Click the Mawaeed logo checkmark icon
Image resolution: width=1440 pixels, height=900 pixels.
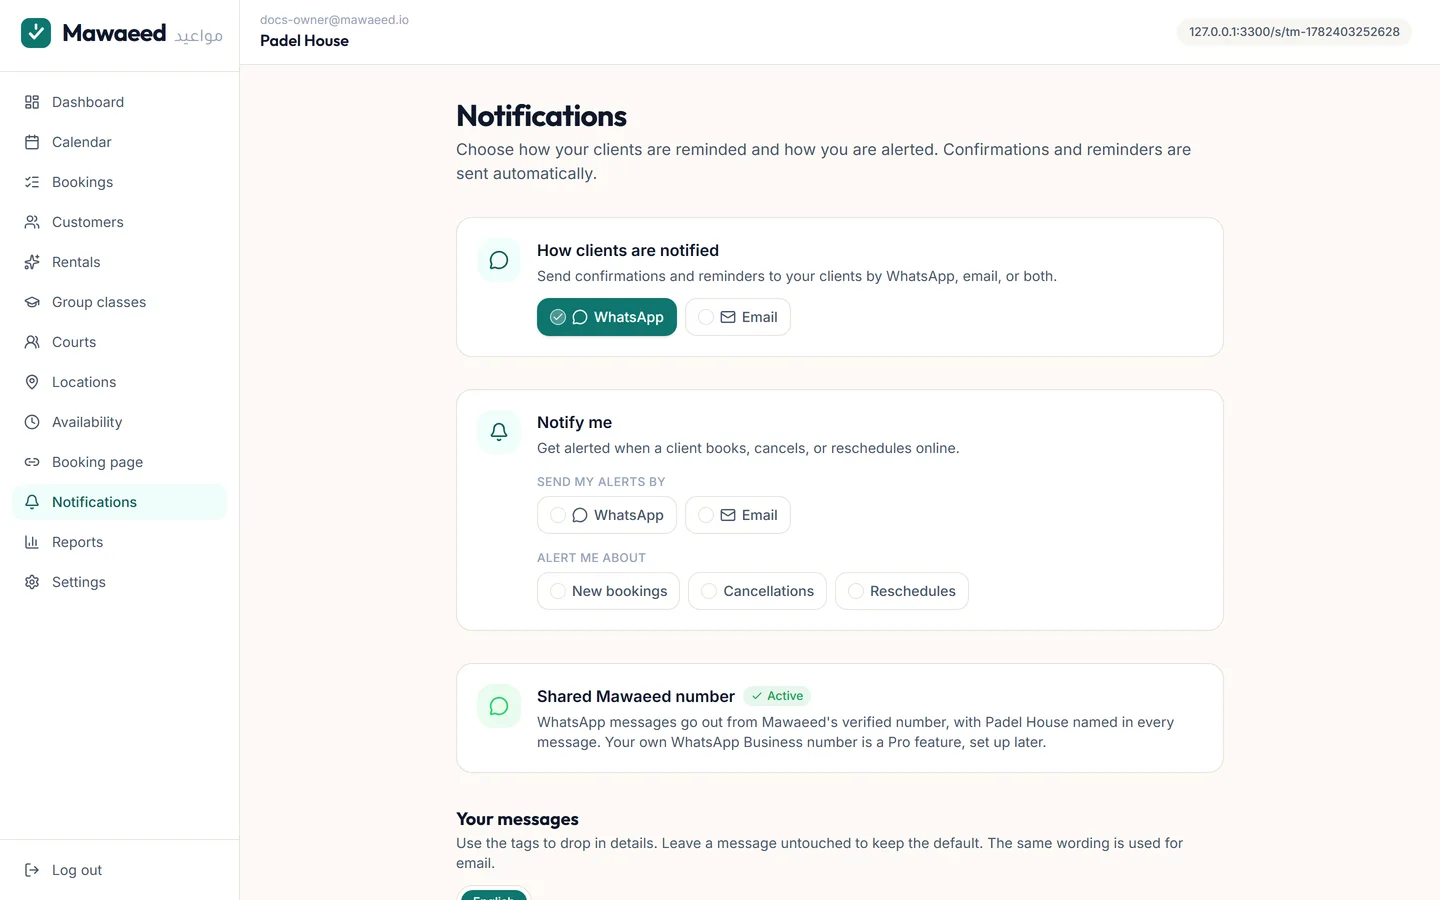click(x=36, y=33)
